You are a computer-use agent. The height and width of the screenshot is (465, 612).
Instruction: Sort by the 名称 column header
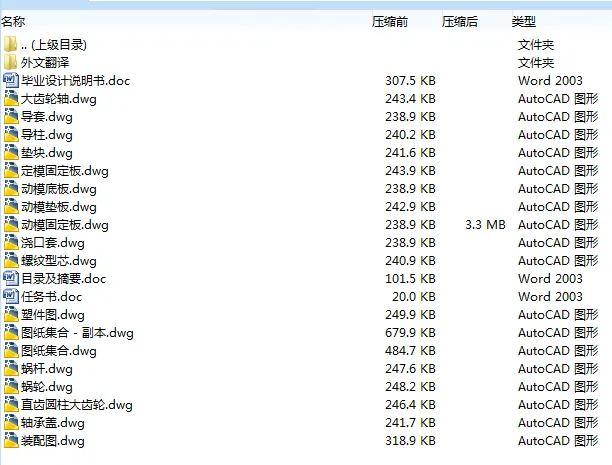click(x=13, y=21)
